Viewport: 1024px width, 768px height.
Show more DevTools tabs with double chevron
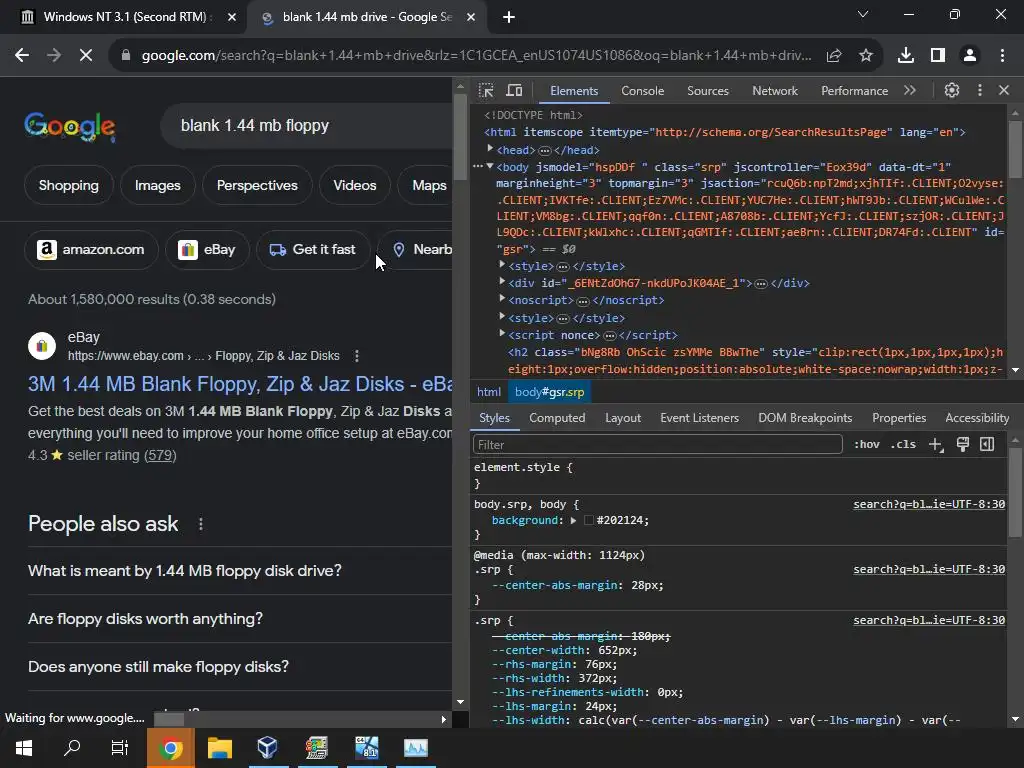(910, 90)
